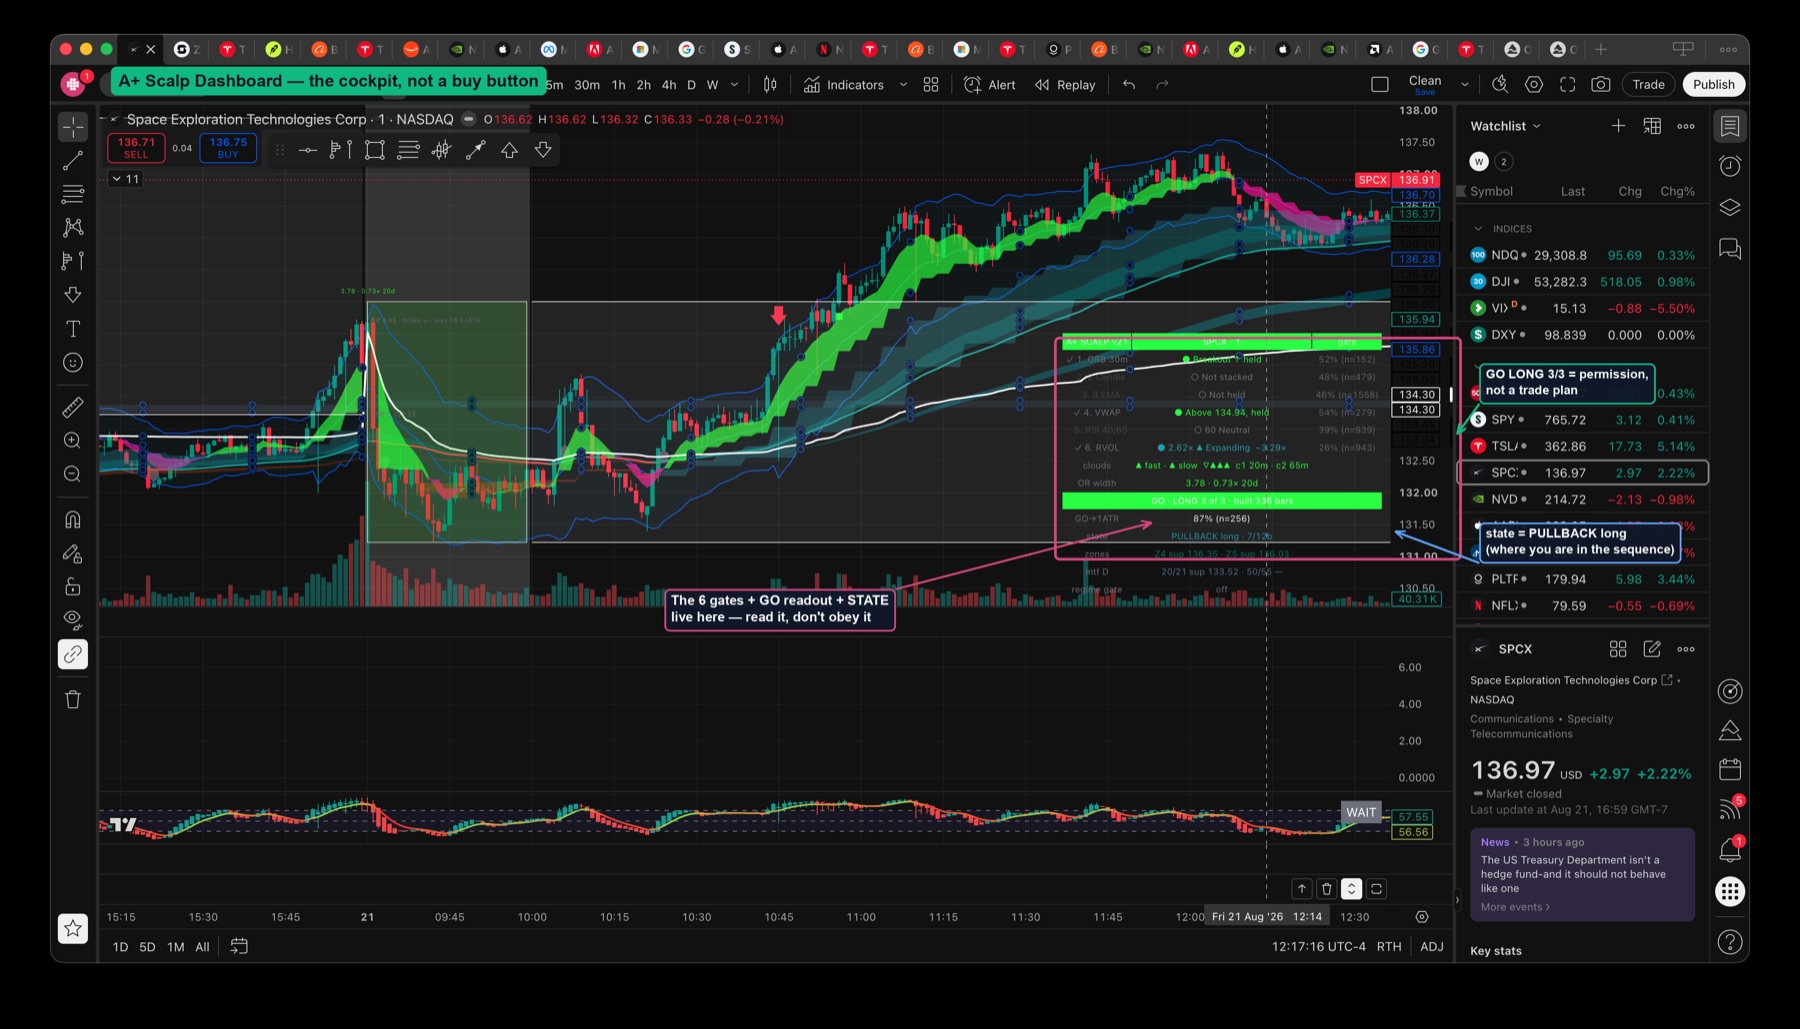Click the zoom out magnifier tool
1800x1029 pixels.
[x=73, y=474]
